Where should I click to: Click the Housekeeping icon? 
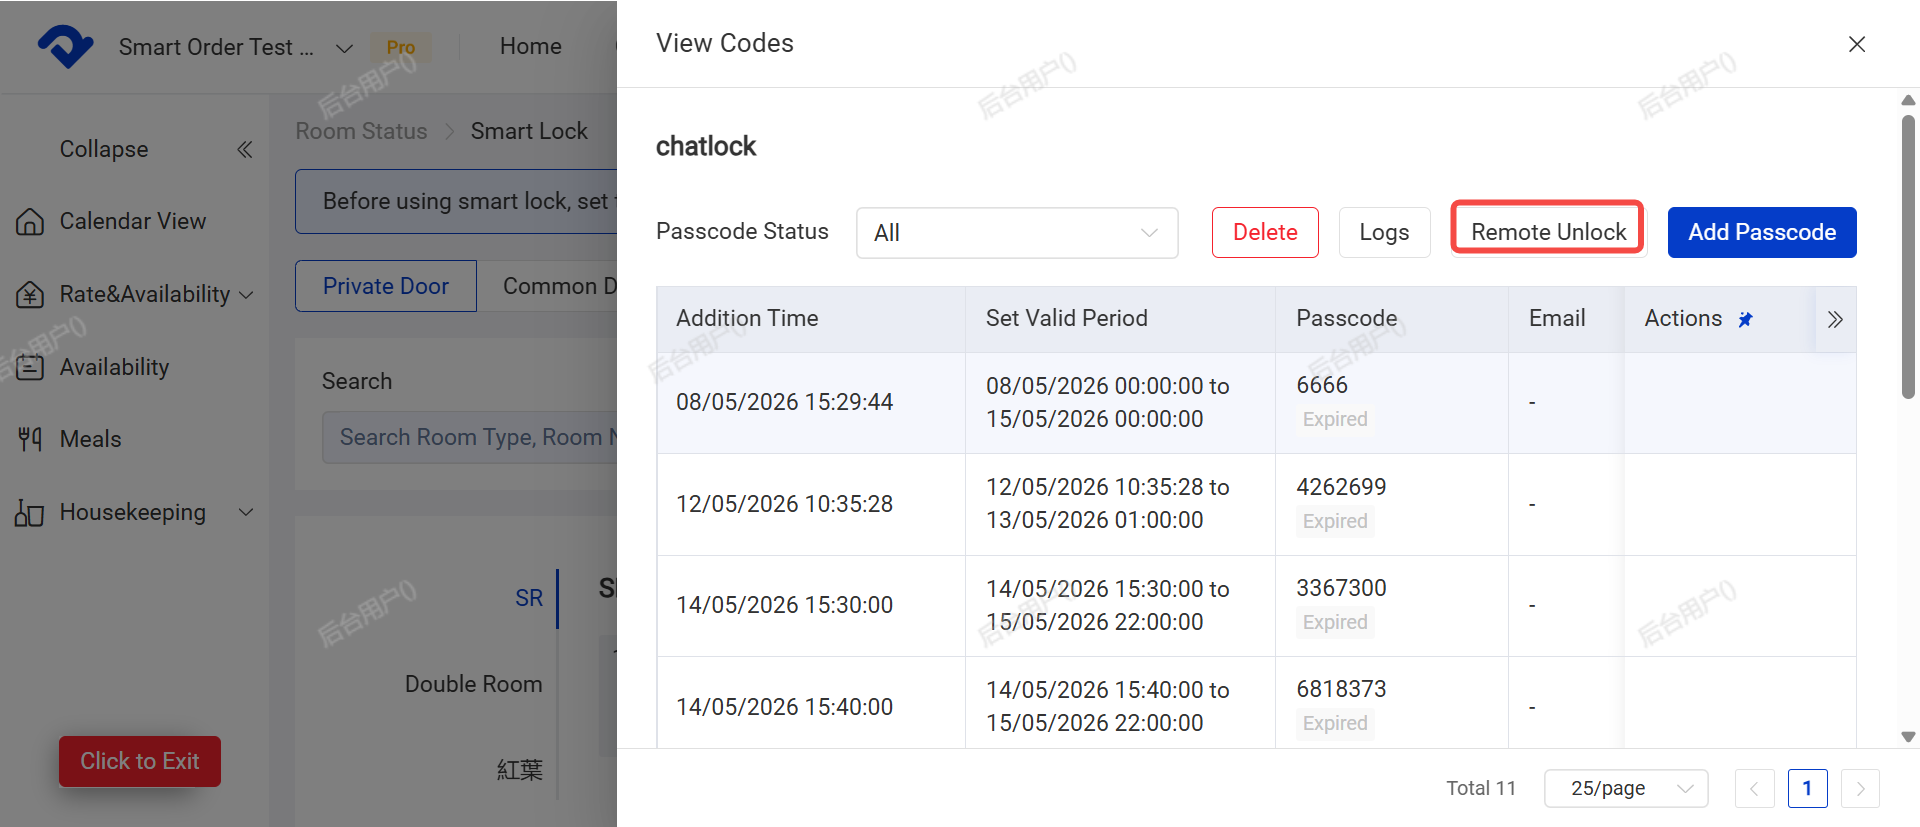(x=30, y=512)
